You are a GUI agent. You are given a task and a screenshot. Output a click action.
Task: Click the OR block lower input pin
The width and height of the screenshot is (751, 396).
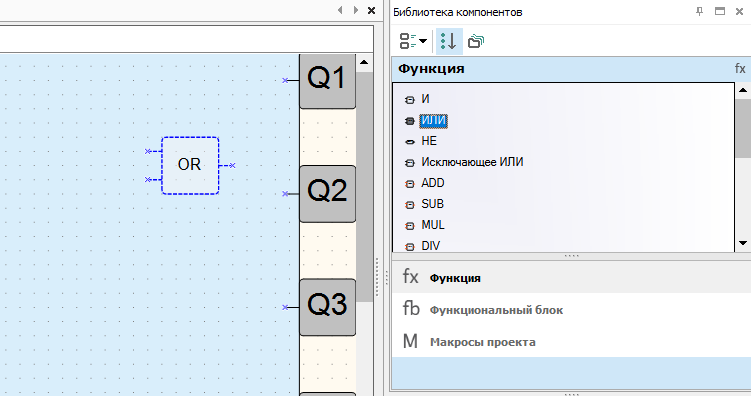tap(148, 180)
